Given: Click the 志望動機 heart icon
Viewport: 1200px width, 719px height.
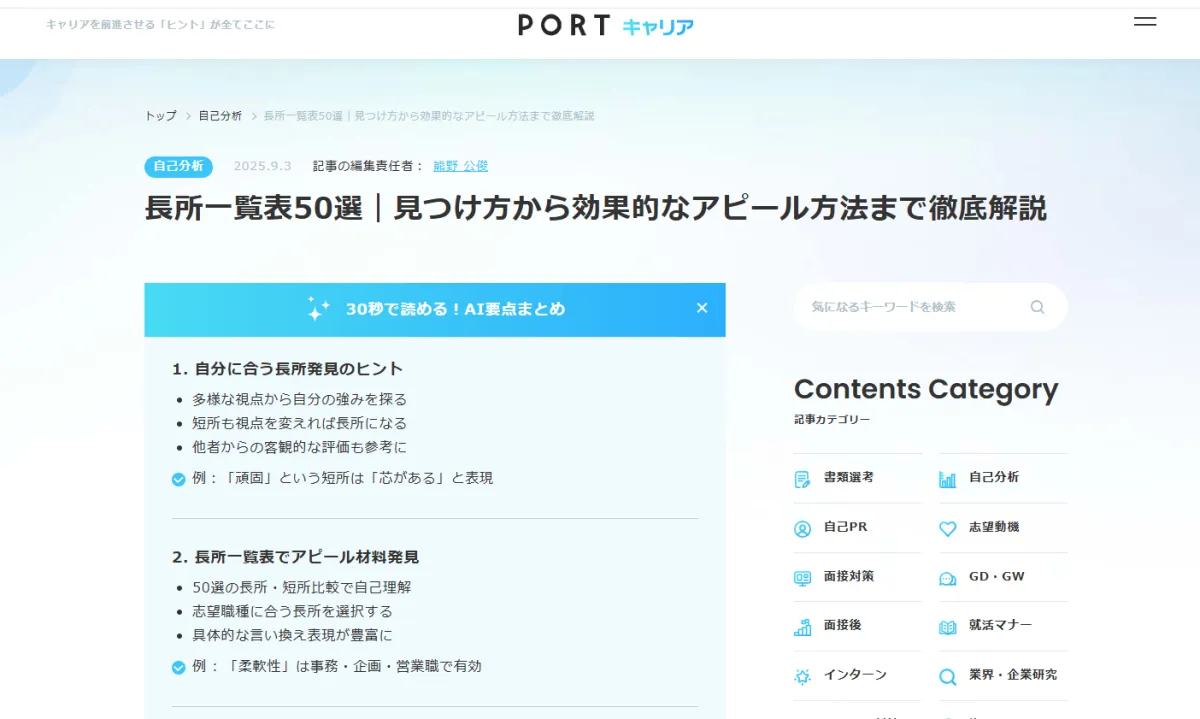Looking at the screenshot, I should (x=947, y=529).
